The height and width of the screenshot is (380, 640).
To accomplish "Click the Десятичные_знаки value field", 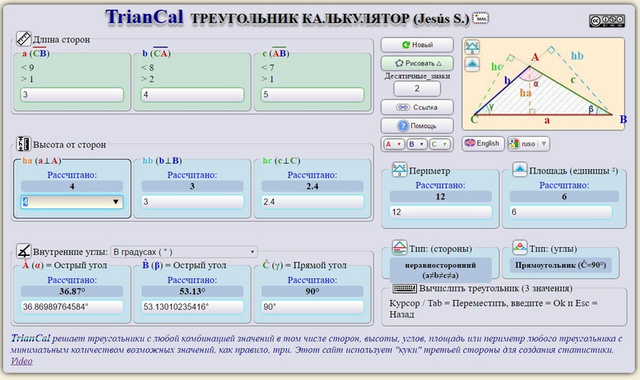I will point(417,89).
